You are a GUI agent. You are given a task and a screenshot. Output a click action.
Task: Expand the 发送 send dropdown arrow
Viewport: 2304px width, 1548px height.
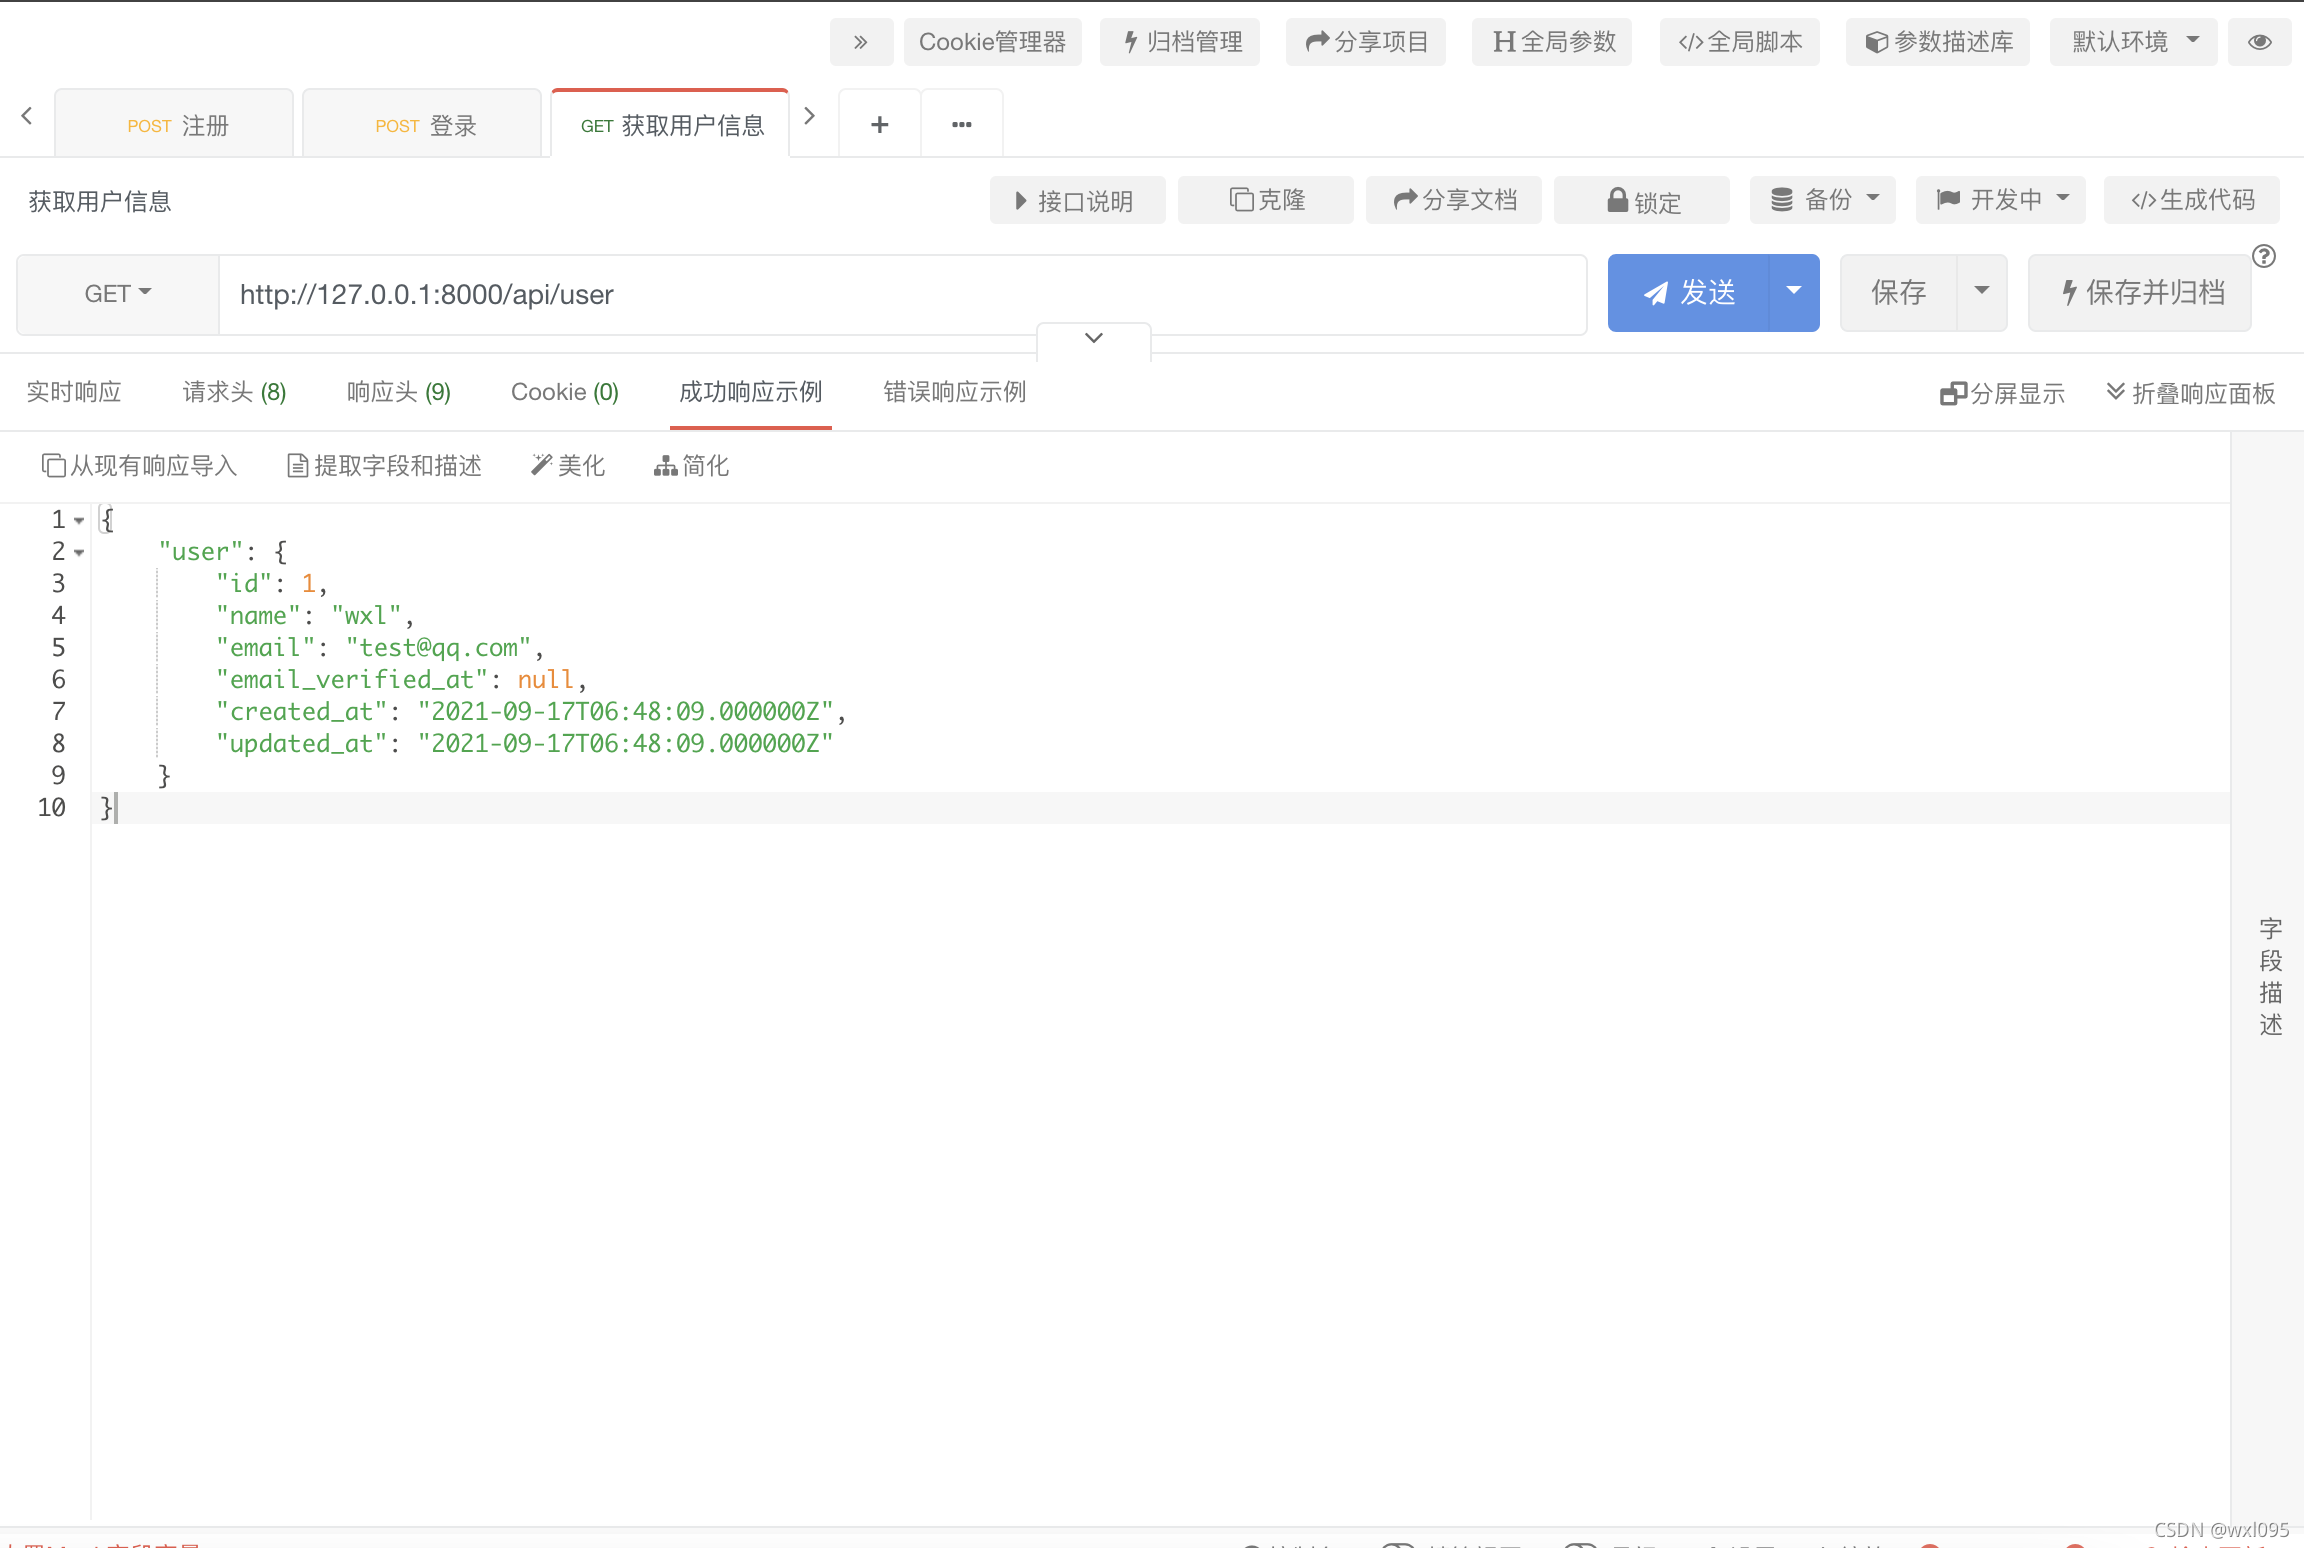pos(1794,292)
